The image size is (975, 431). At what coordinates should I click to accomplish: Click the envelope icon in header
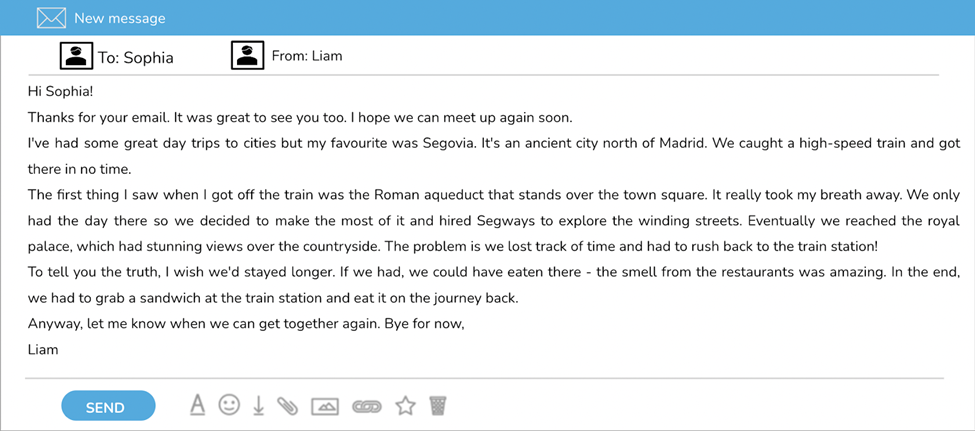pos(51,18)
